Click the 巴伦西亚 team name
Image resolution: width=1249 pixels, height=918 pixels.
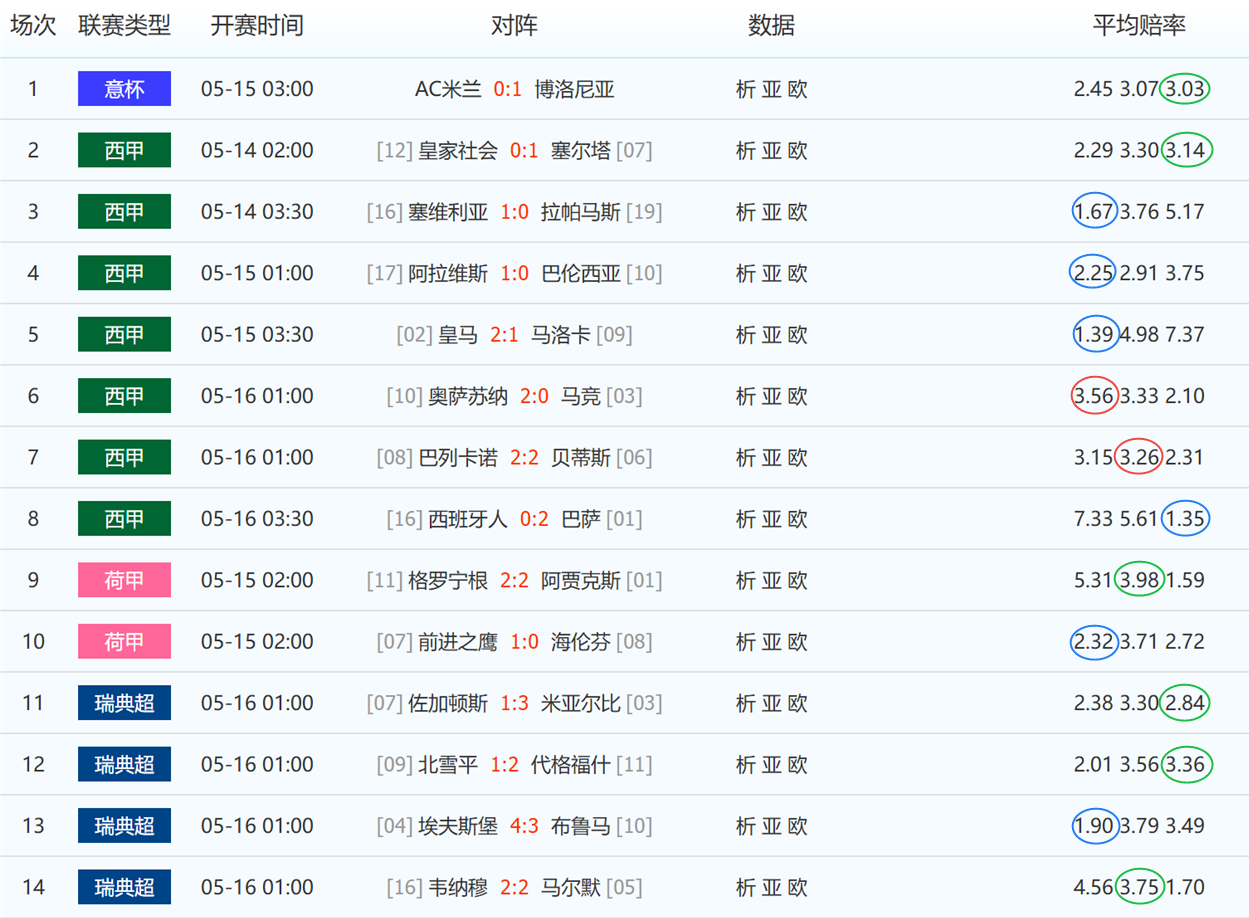click(581, 273)
